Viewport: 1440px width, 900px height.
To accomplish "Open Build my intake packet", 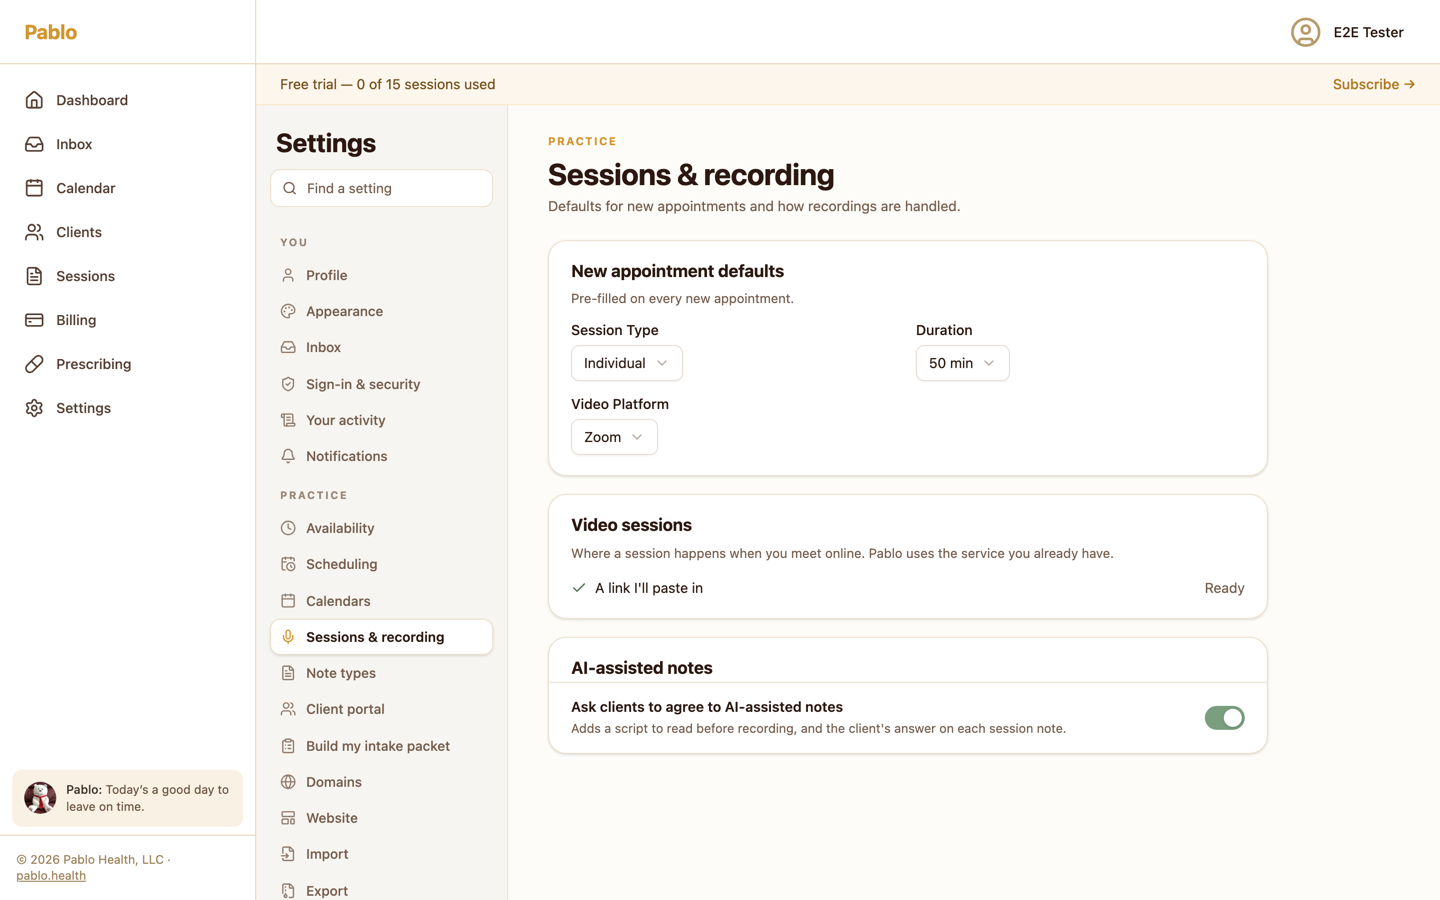I will click(x=381, y=746).
